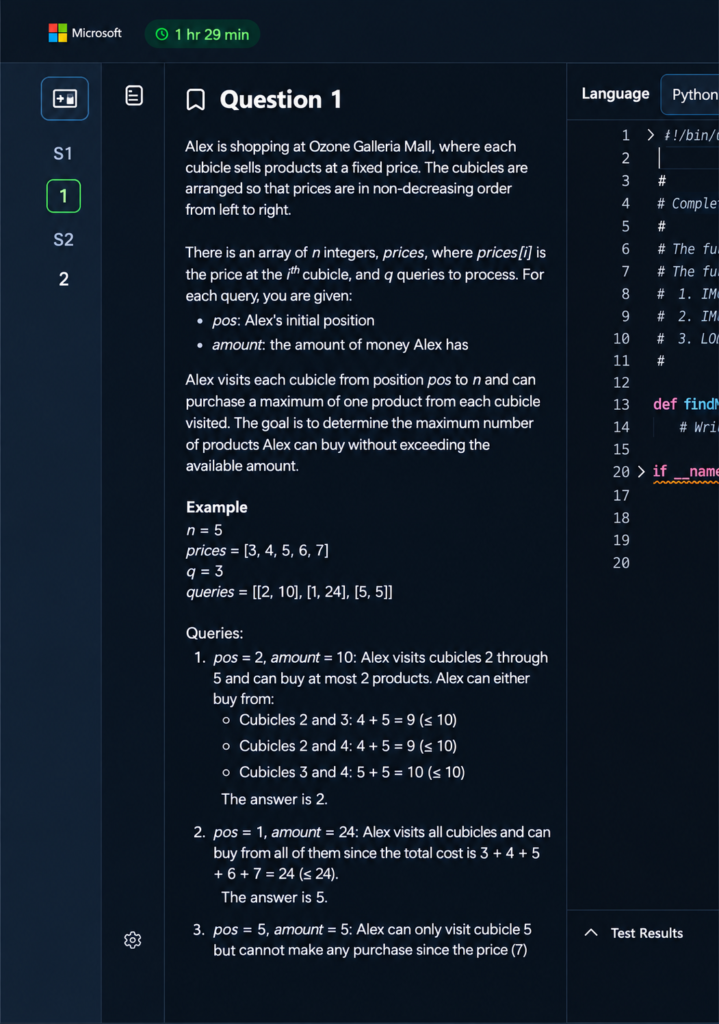
Task: Click the 'pos: Alex's initial position' bullet
Action: point(293,321)
